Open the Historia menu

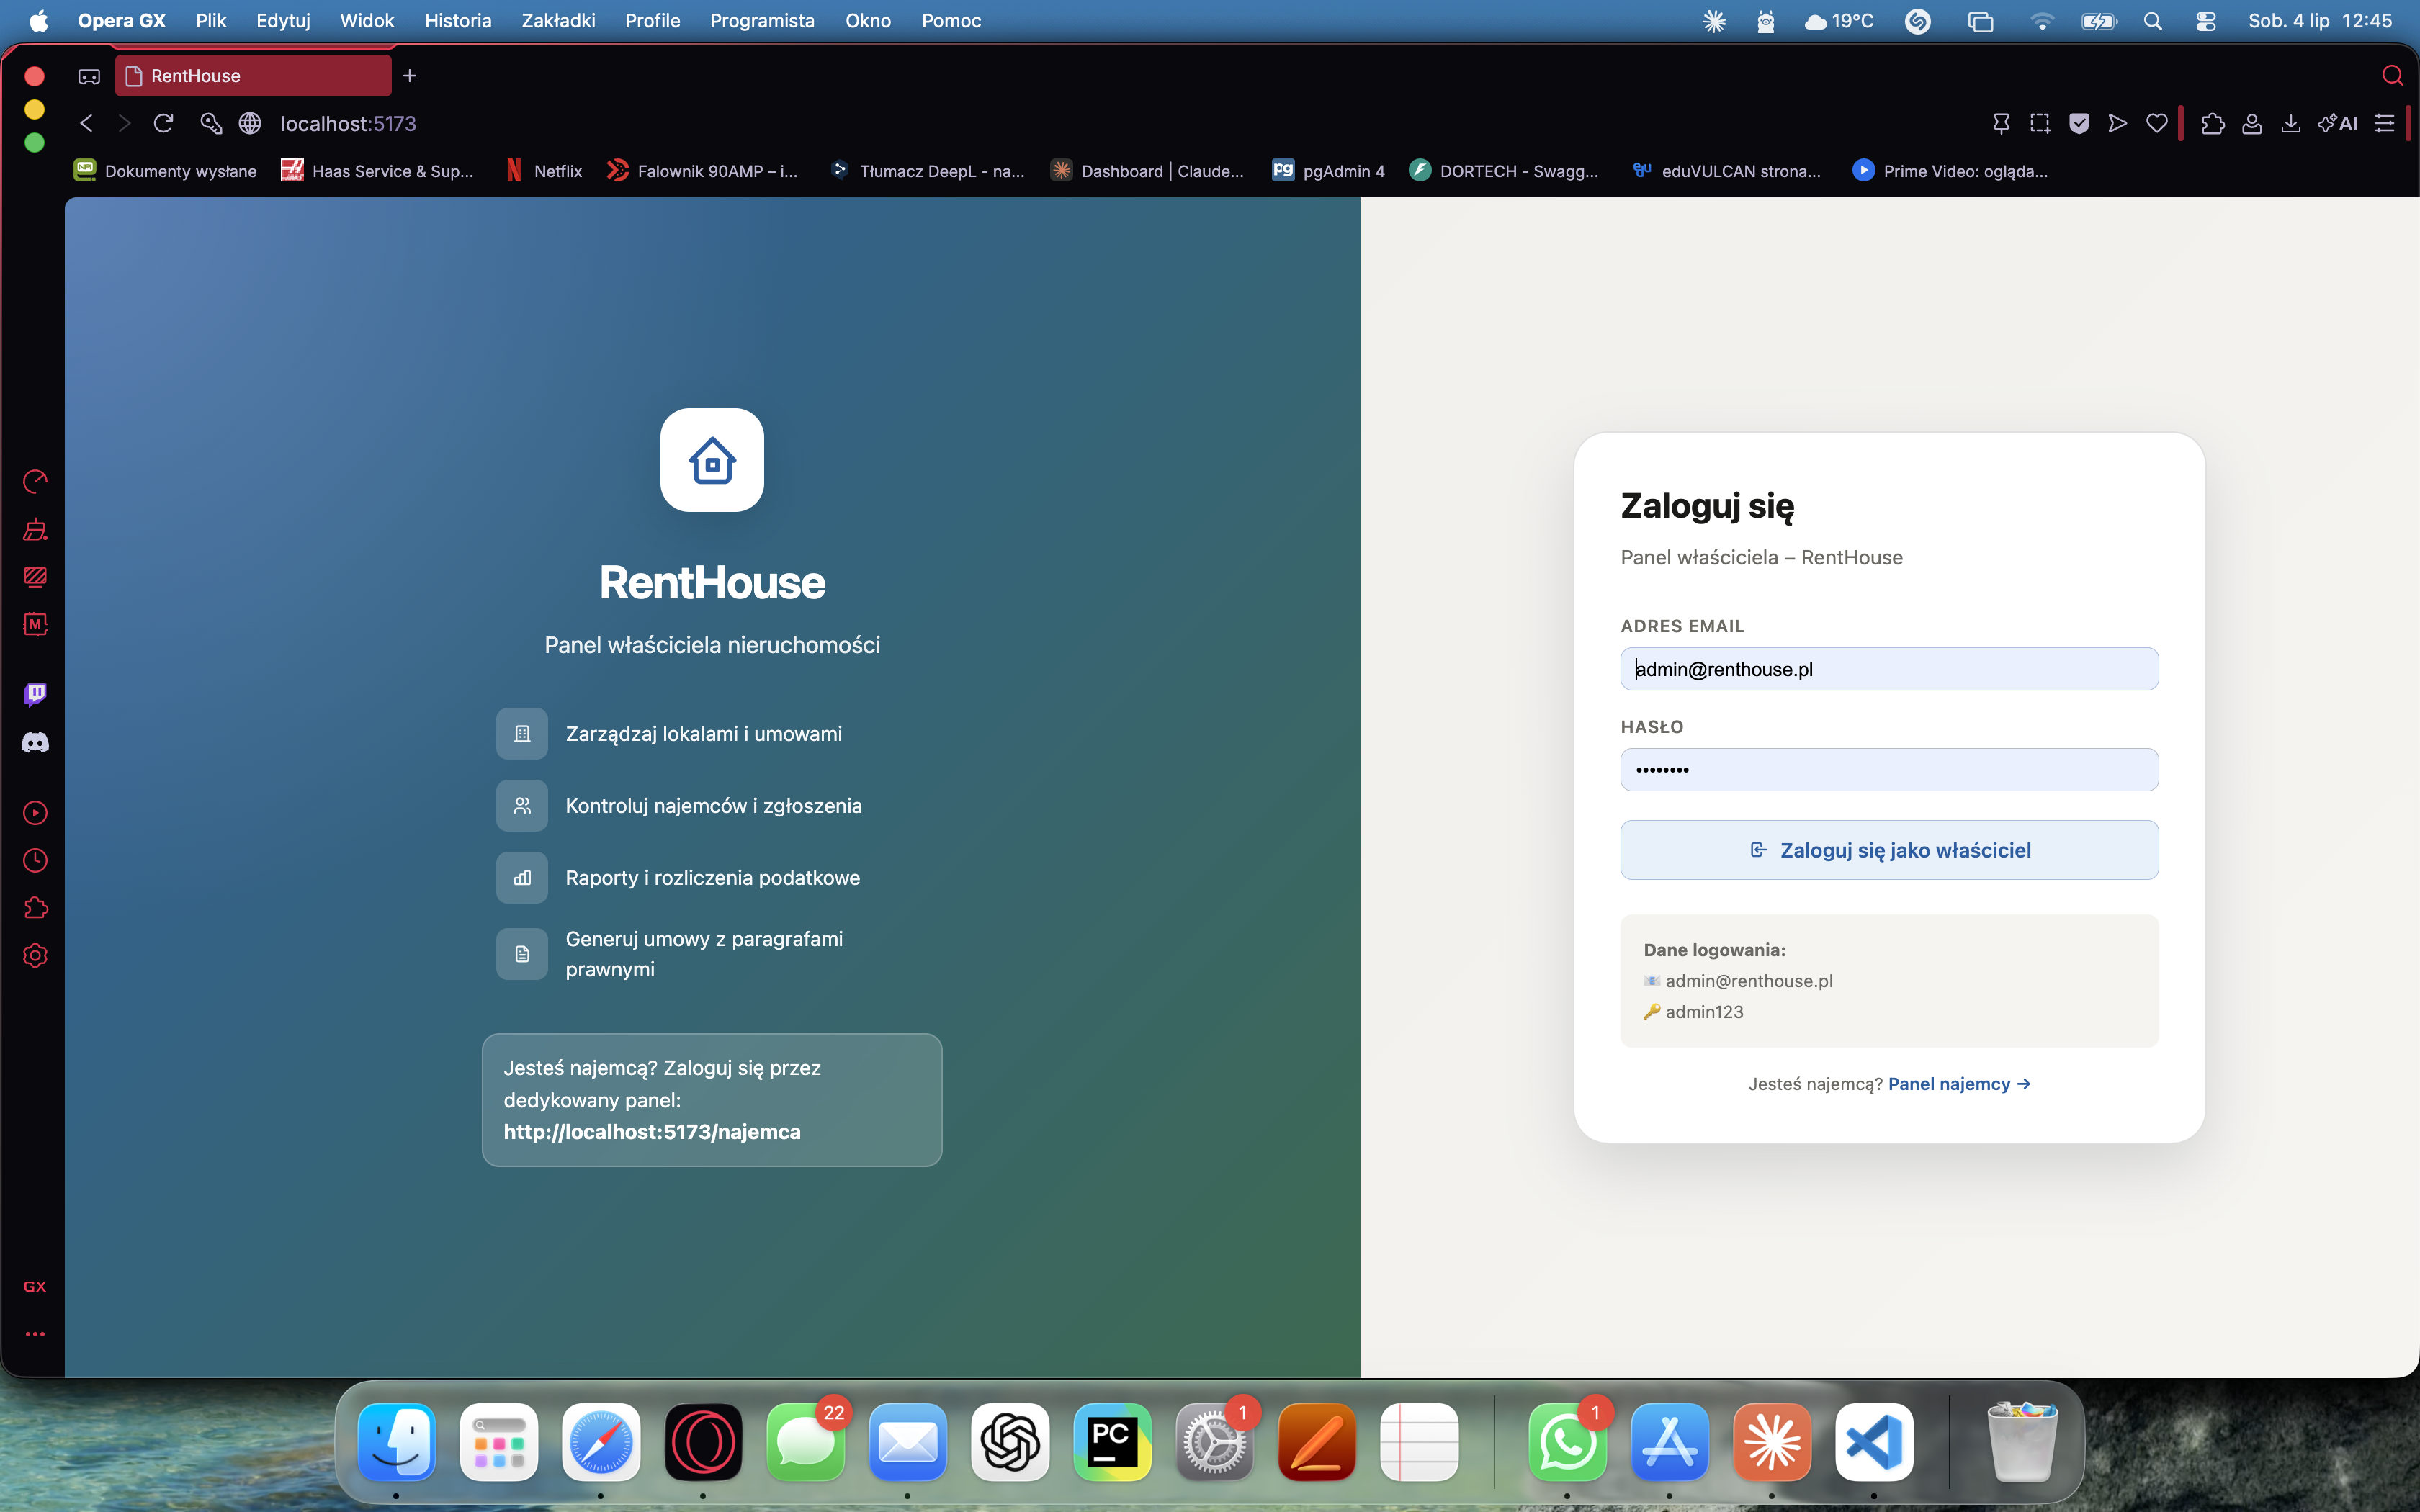click(458, 21)
